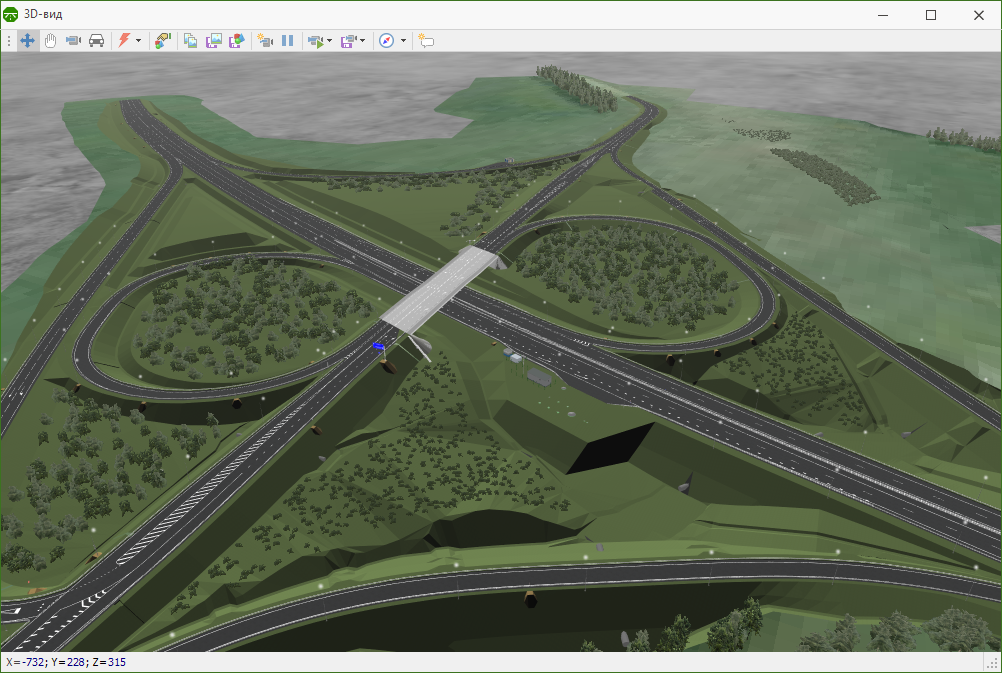Activate the hand pan tool

pos(50,41)
